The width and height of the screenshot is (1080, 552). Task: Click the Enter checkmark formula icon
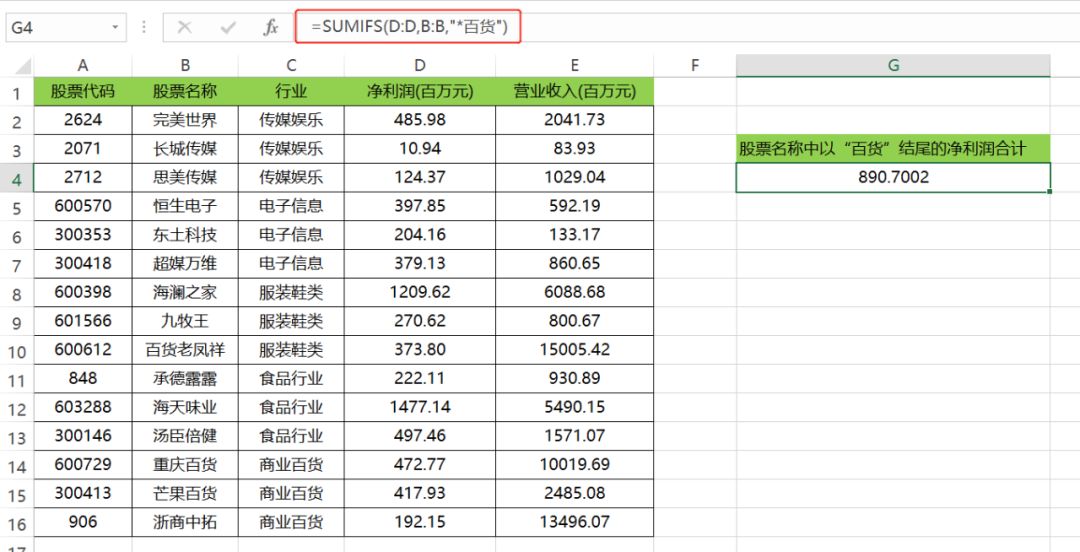pyautogui.click(x=228, y=28)
